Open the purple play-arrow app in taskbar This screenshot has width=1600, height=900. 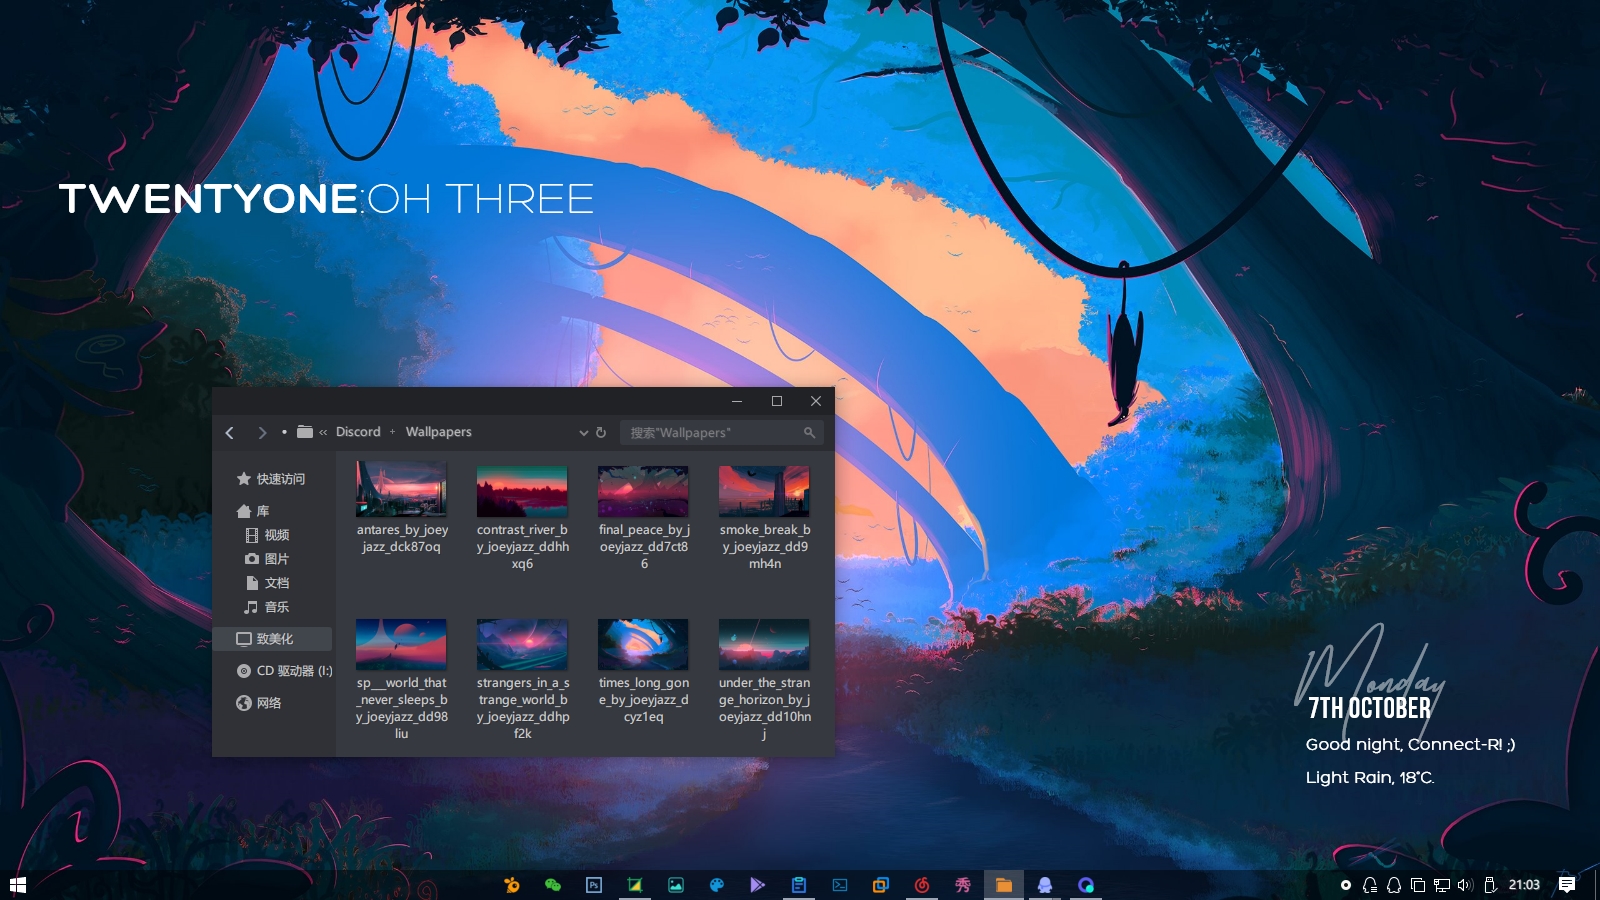(757, 885)
